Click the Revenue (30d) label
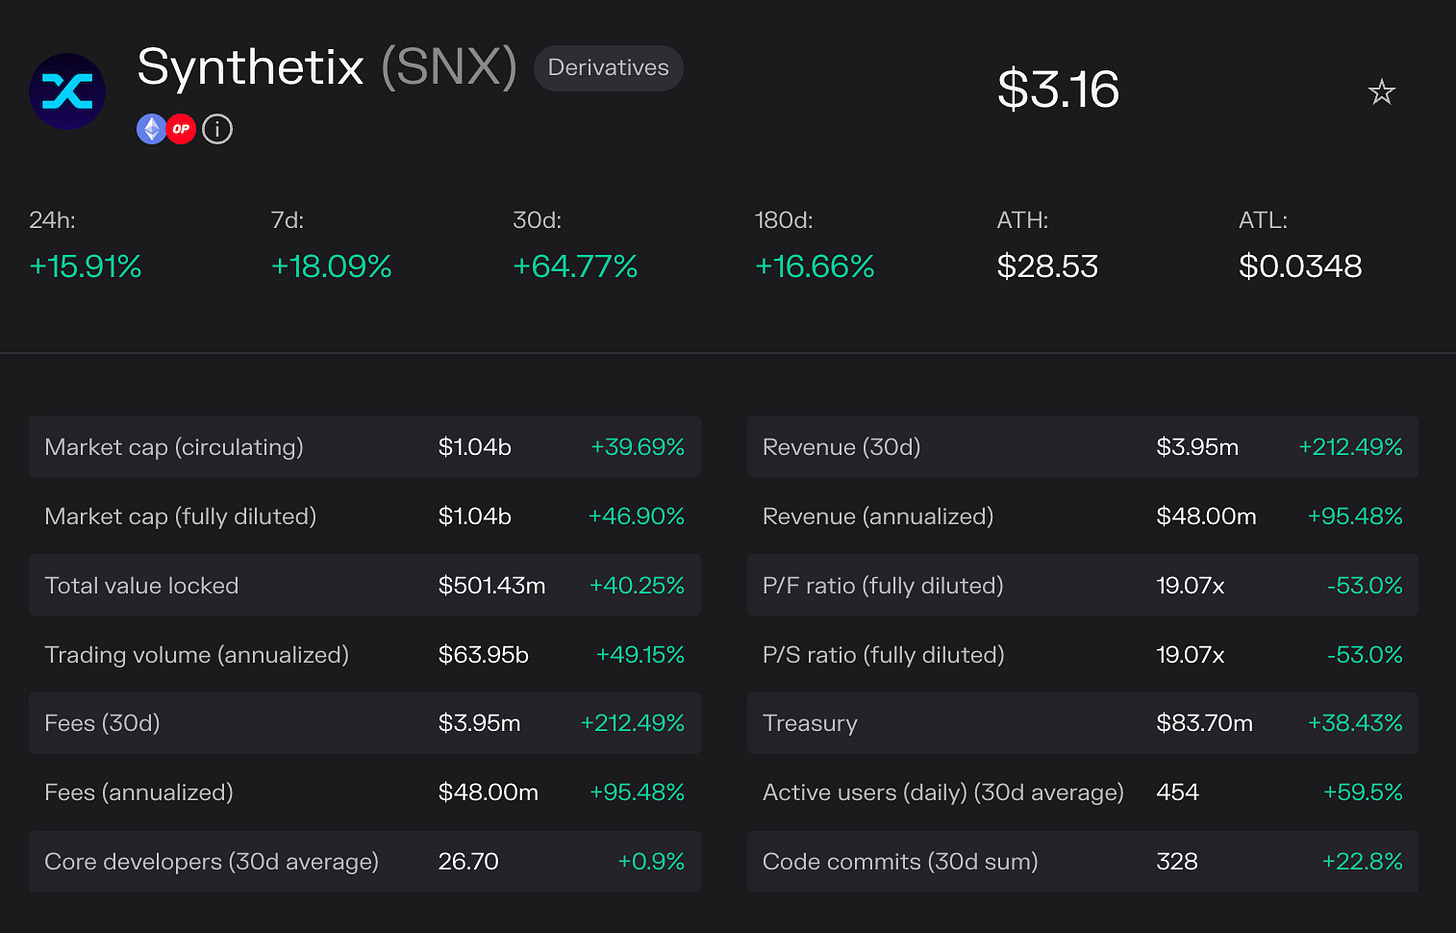This screenshot has width=1456, height=933. click(x=841, y=447)
